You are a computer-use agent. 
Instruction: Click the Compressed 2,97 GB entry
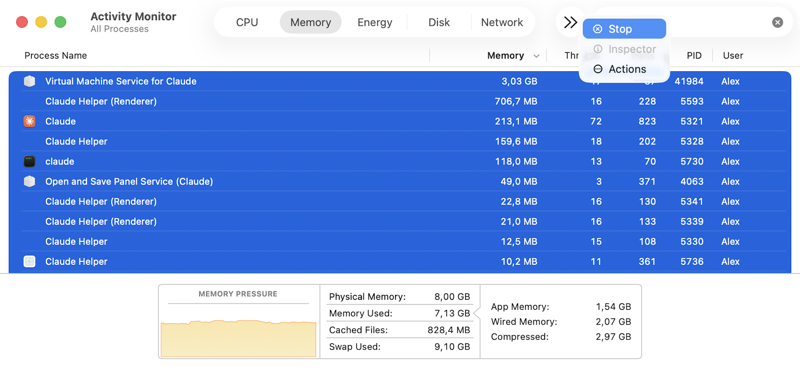tap(561, 337)
